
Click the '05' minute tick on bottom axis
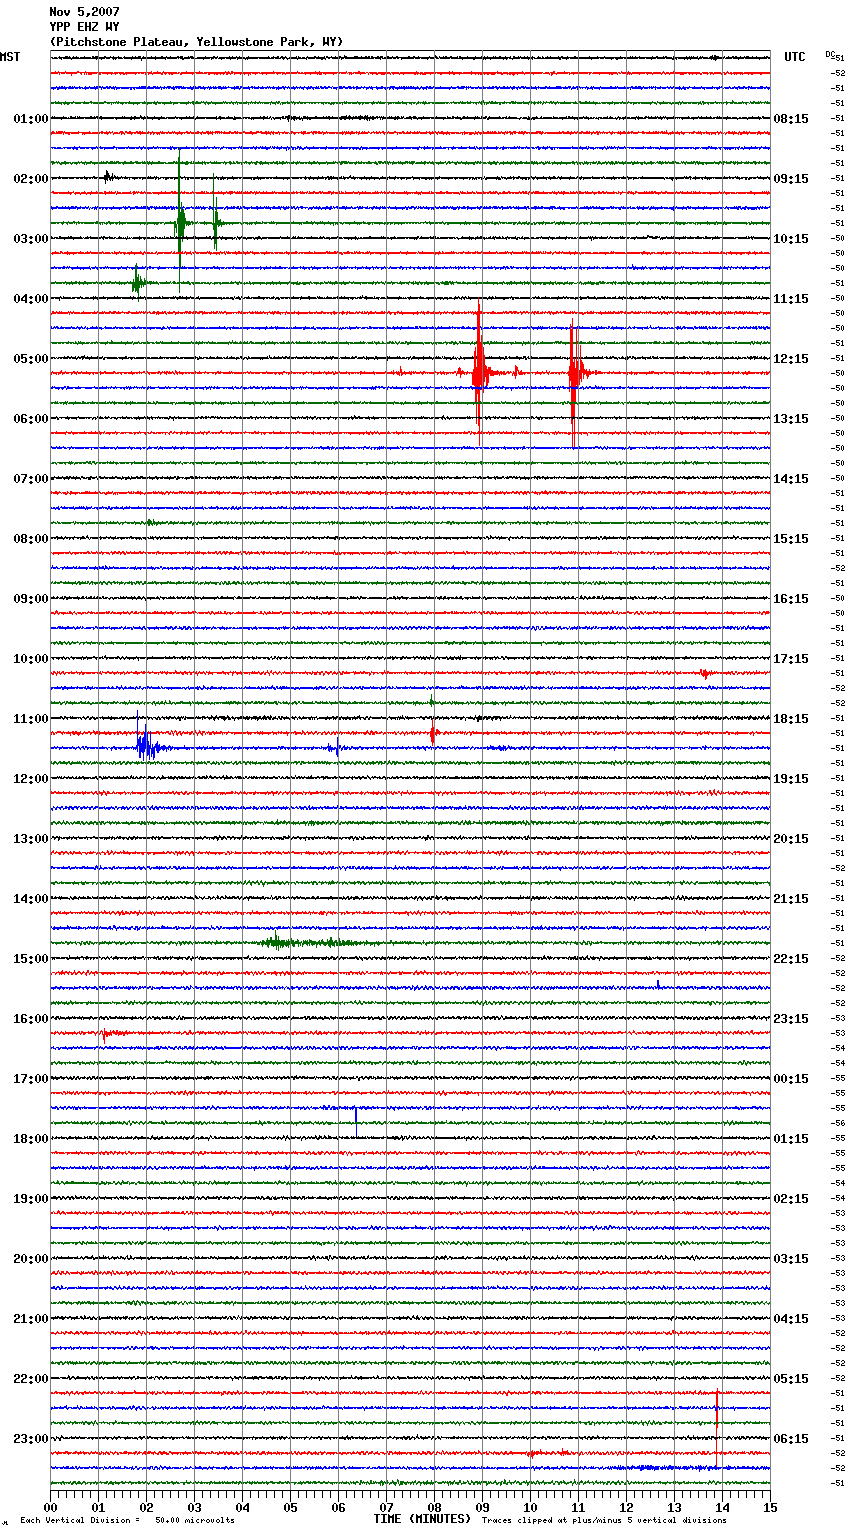click(x=290, y=1508)
